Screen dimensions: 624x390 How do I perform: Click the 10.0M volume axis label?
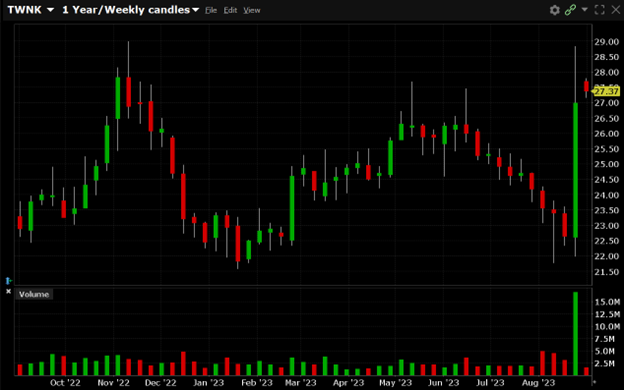pyautogui.click(x=607, y=327)
